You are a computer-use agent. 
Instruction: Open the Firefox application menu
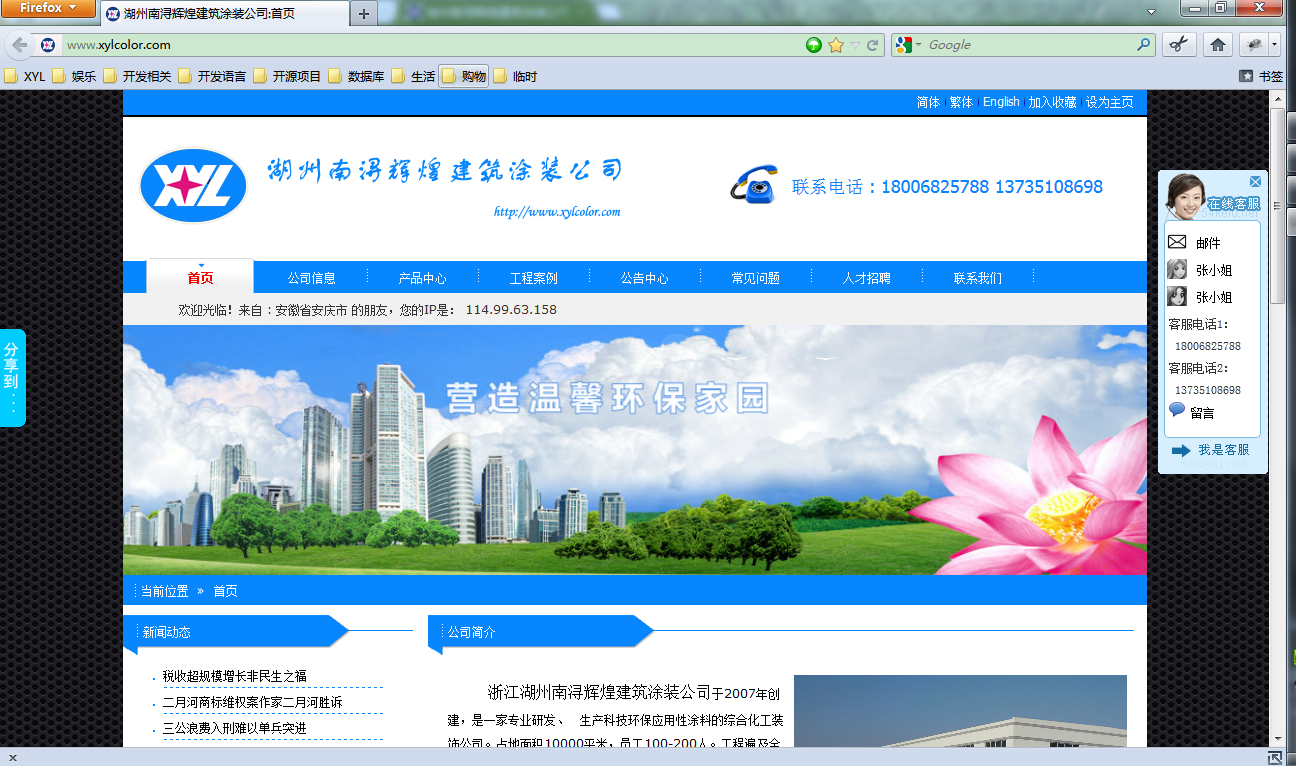click(49, 8)
